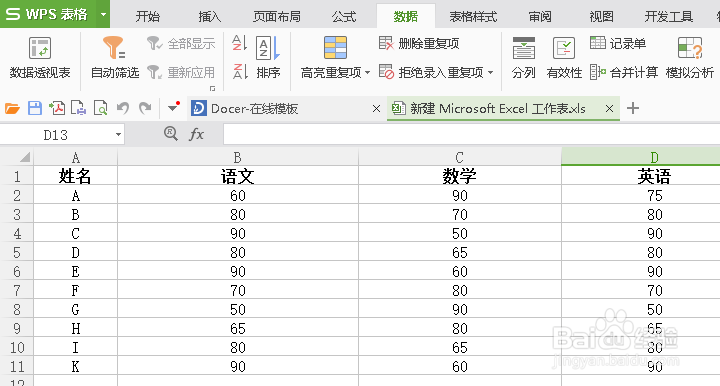Image resolution: width=720 pixels, height=386 pixels.
Task: Add a new document tab with plus
Action: pos(633,108)
